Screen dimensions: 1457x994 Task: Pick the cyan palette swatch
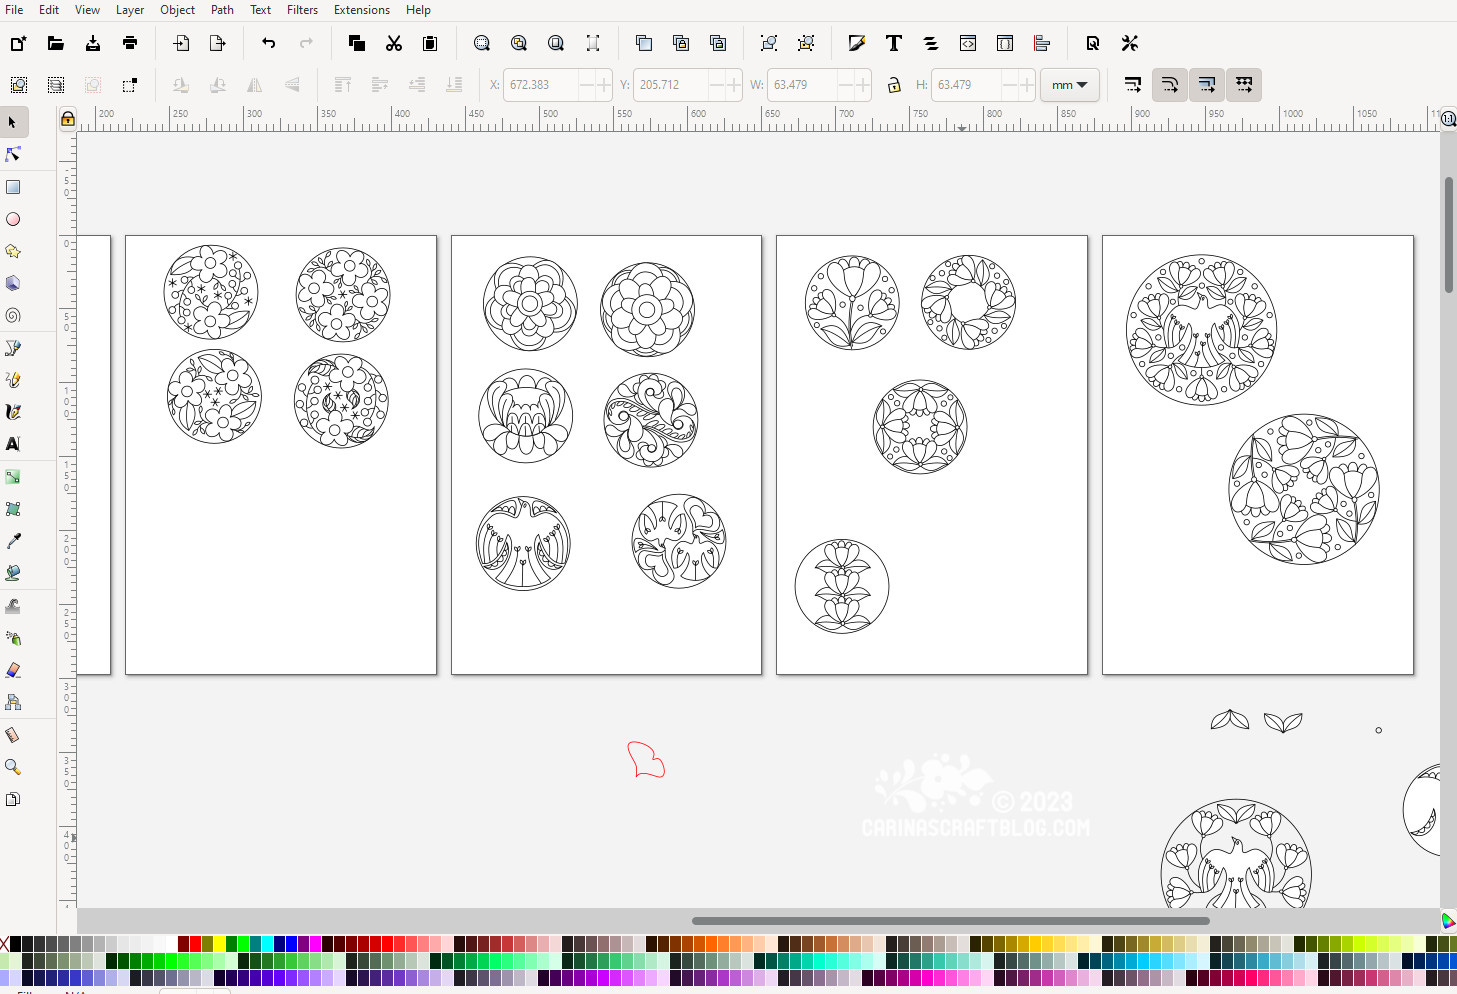point(267,943)
